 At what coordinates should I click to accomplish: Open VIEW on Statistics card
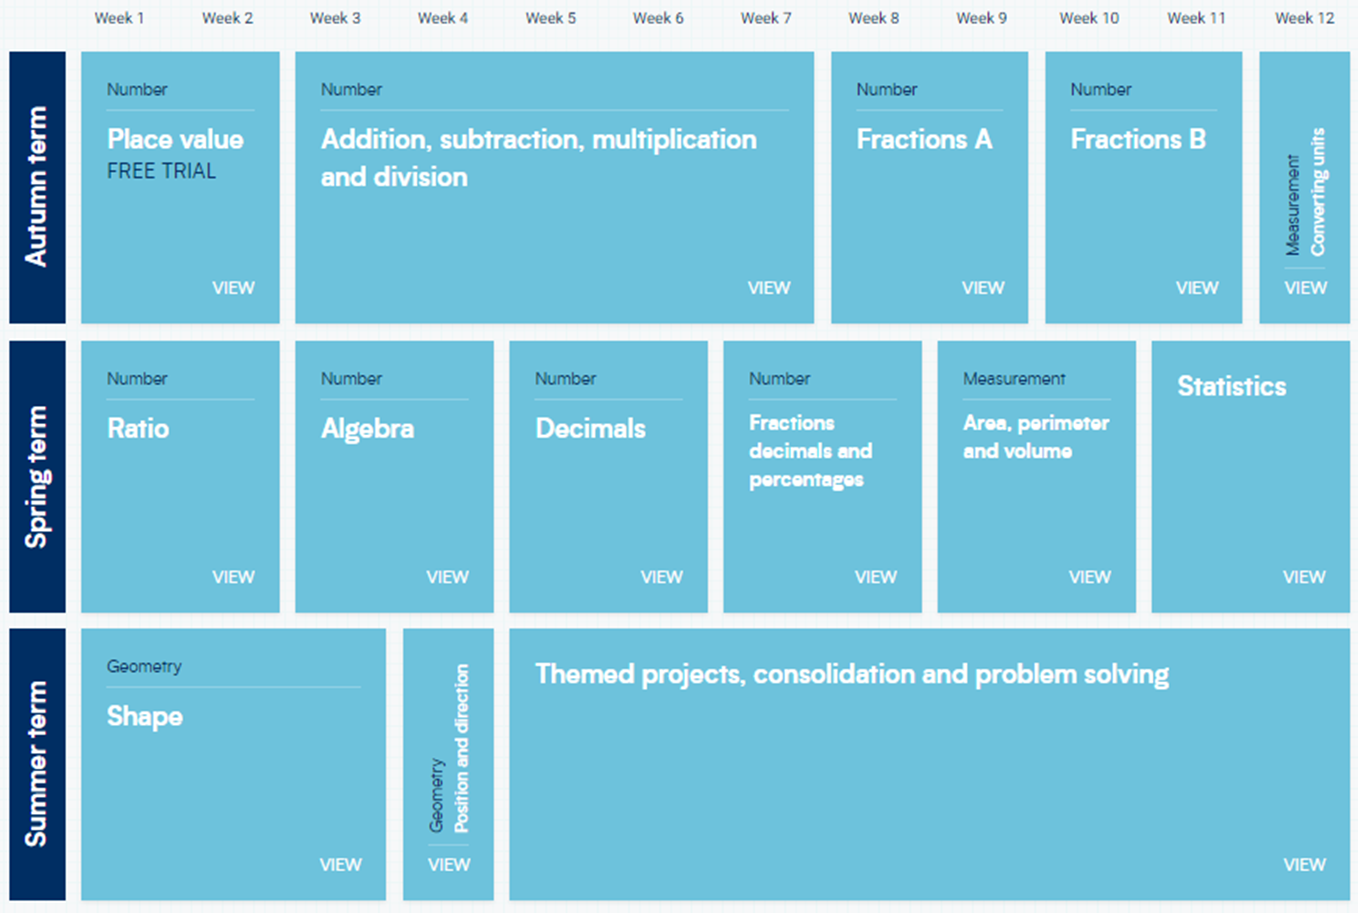coord(1304,577)
